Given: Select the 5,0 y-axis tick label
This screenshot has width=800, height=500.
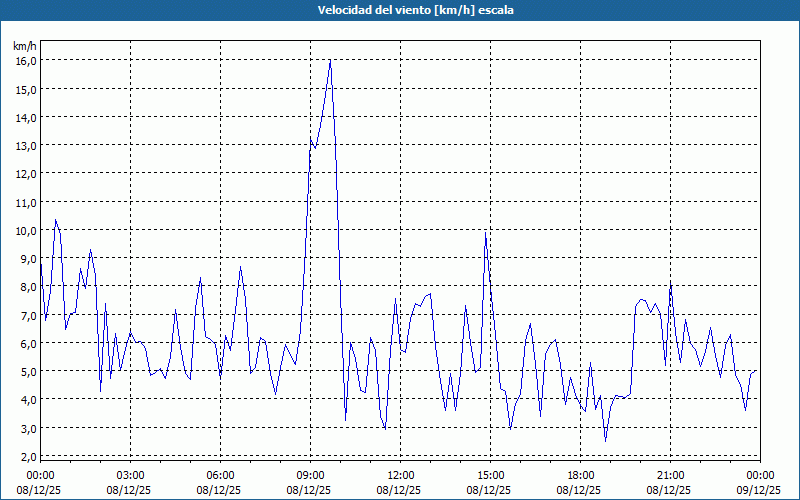Looking at the screenshot, I should pyautogui.click(x=25, y=371).
